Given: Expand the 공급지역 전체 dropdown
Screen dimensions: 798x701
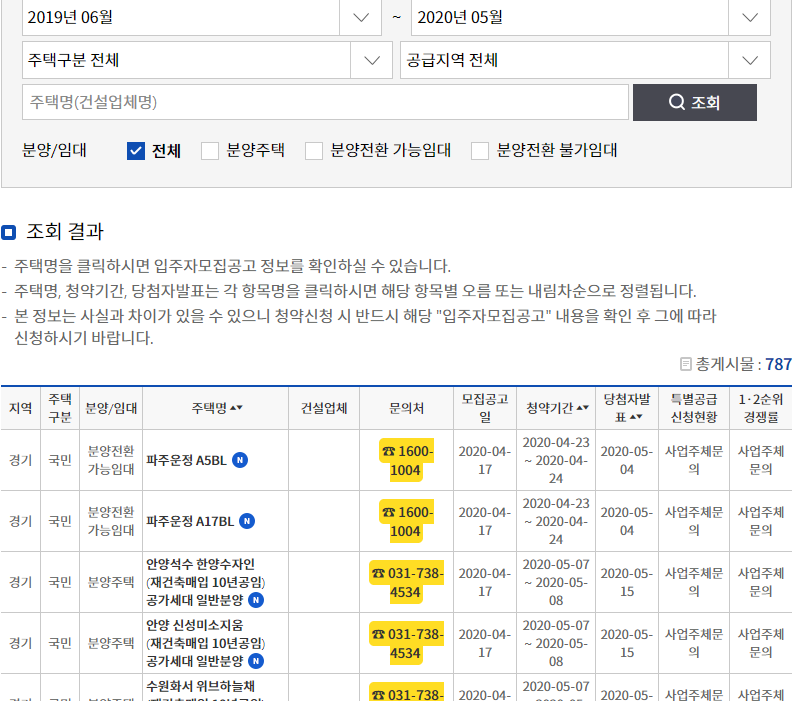Looking at the screenshot, I should 585,60.
